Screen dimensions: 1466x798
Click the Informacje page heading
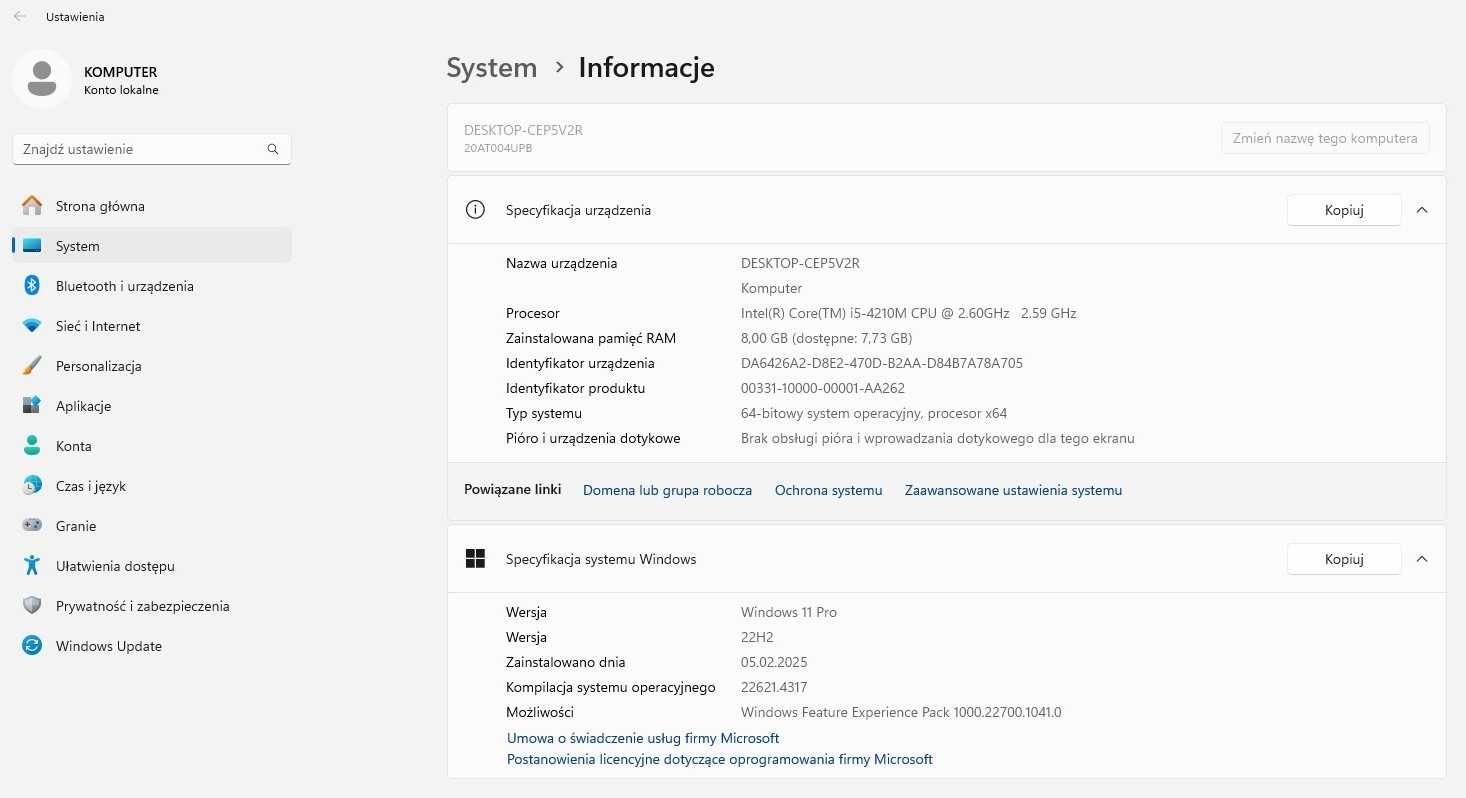pos(646,68)
